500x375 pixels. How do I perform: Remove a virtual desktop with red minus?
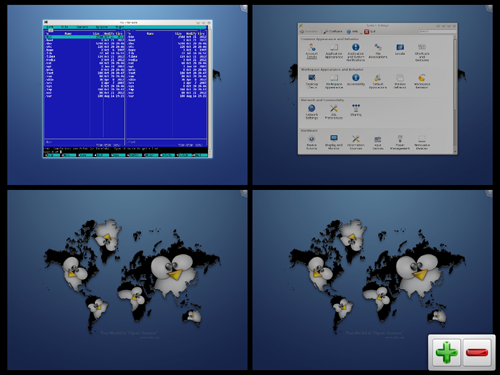[x=477, y=352]
